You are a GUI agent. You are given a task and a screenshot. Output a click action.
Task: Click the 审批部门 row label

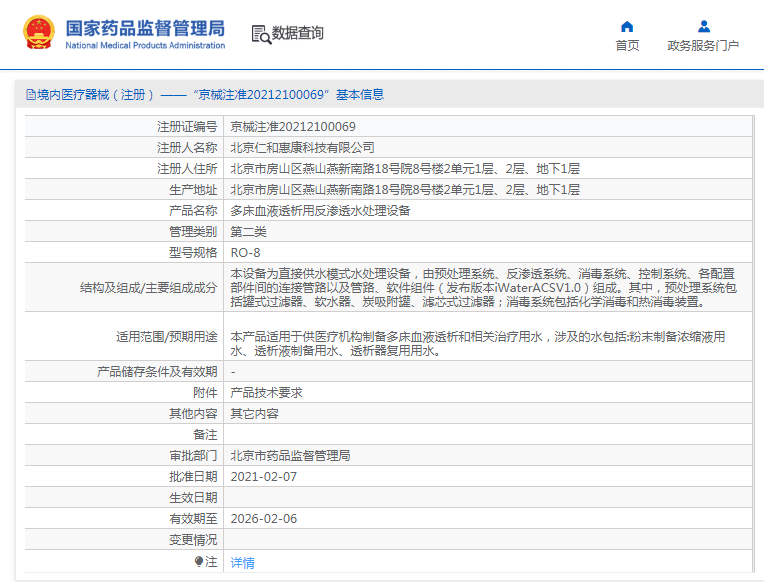(x=193, y=455)
